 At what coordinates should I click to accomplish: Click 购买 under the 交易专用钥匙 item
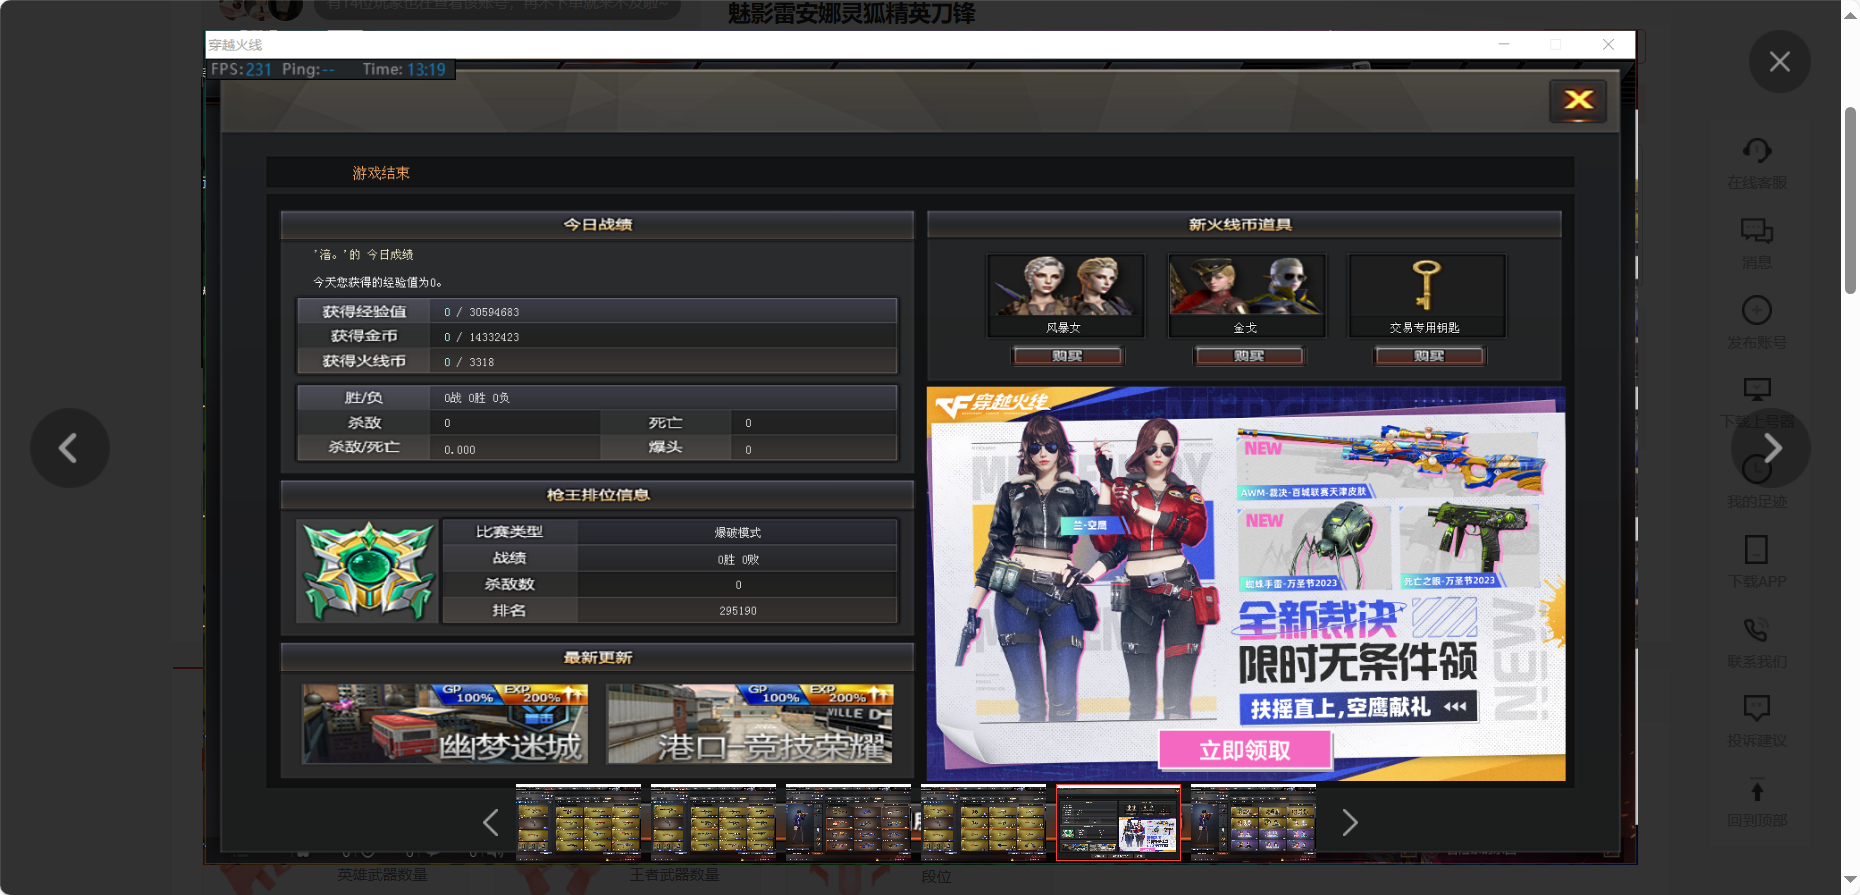tap(1429, 355)
